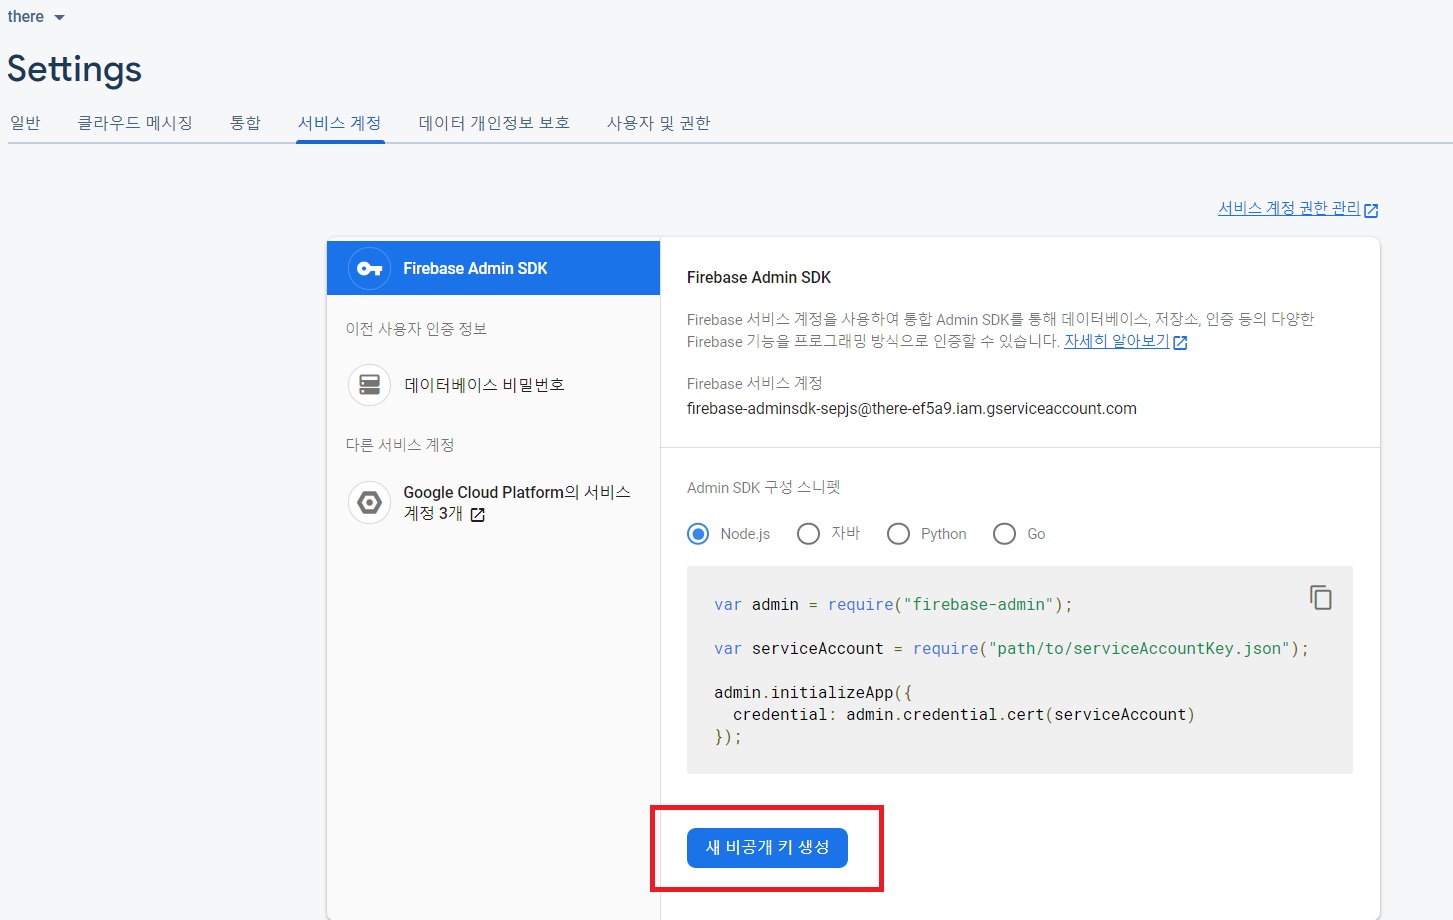Open 데이터베이스 비밀번호 section
The width and height of the screenshot is (1453, 920).
(484, 385)
